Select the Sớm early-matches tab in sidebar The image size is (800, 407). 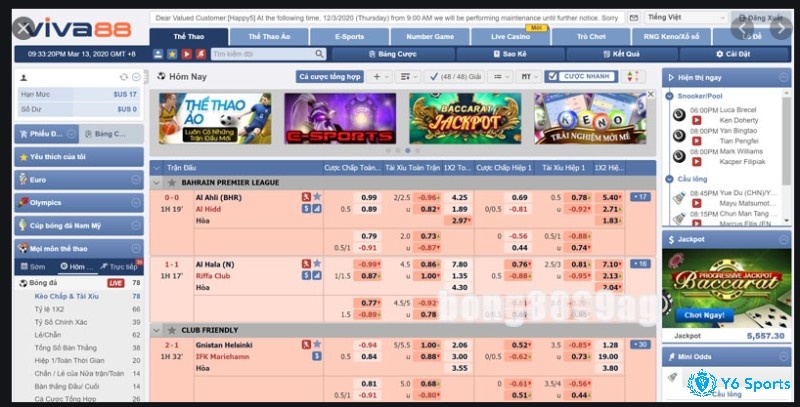pos(34,266)
